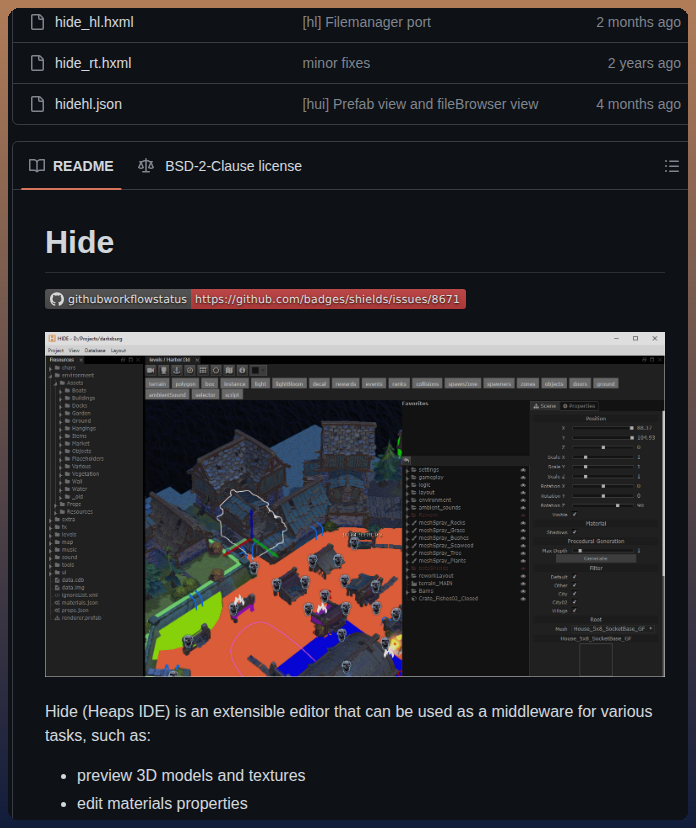Click the '4 months ago' timestamp
Image resolution: width=696 pixels, height=828 pixels.
638,105
